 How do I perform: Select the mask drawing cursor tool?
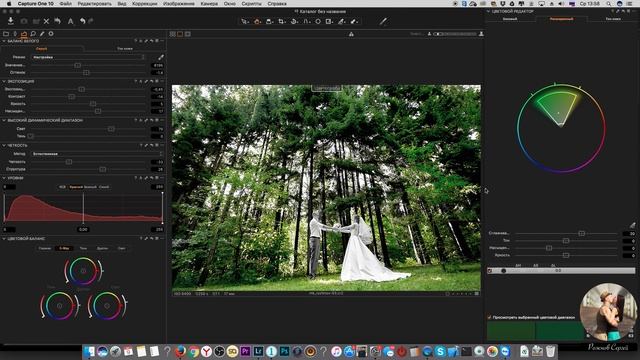coord(329,21)
